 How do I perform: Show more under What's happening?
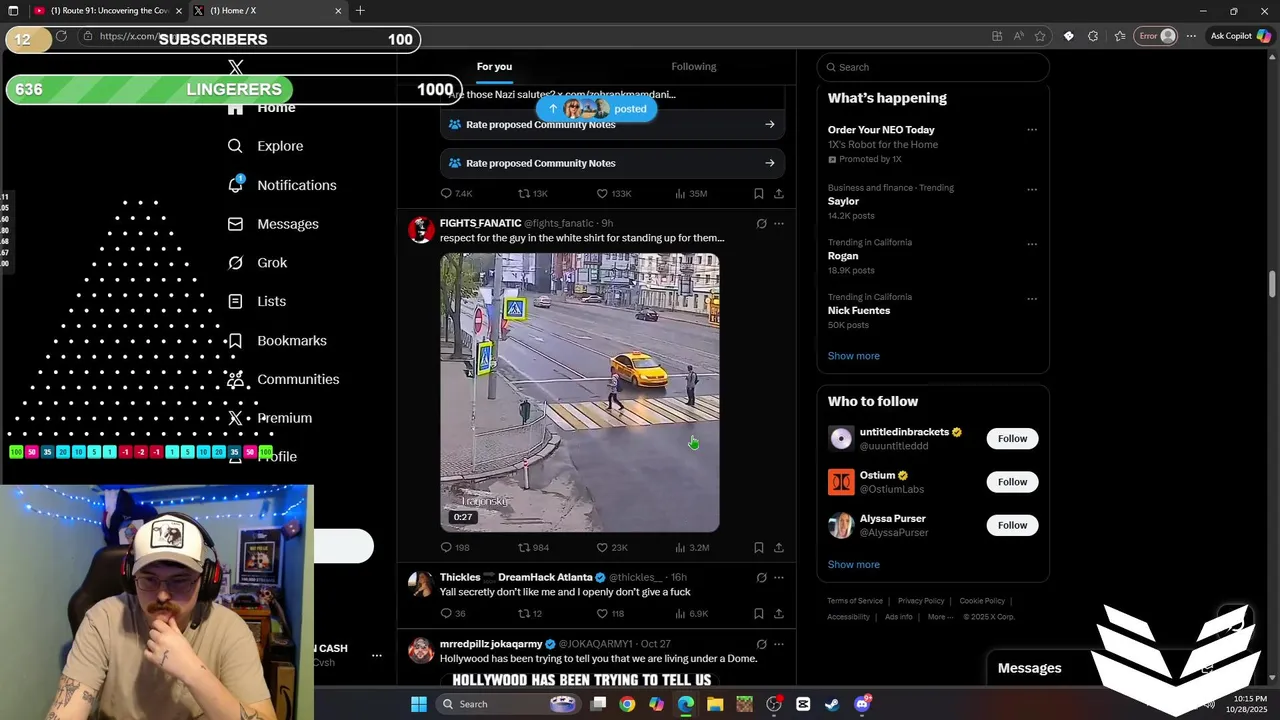pyautogui.click(x=853, y=356)
